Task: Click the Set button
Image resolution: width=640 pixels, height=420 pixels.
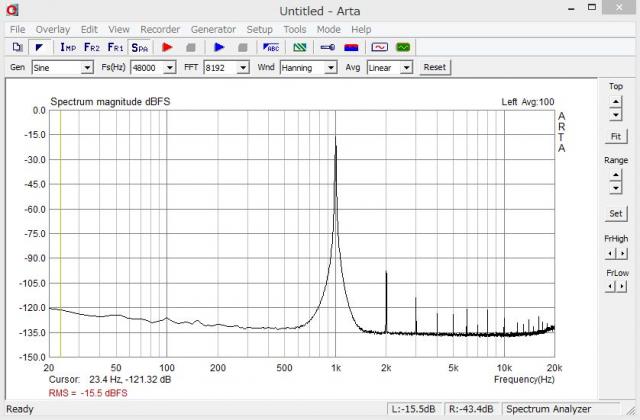Action: click(x=616, y=213)
